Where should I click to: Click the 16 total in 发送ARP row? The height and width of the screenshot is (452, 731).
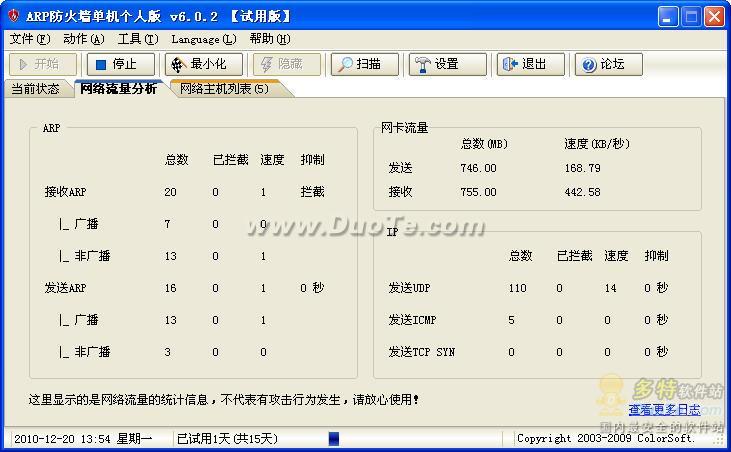[x=171, y=288]
